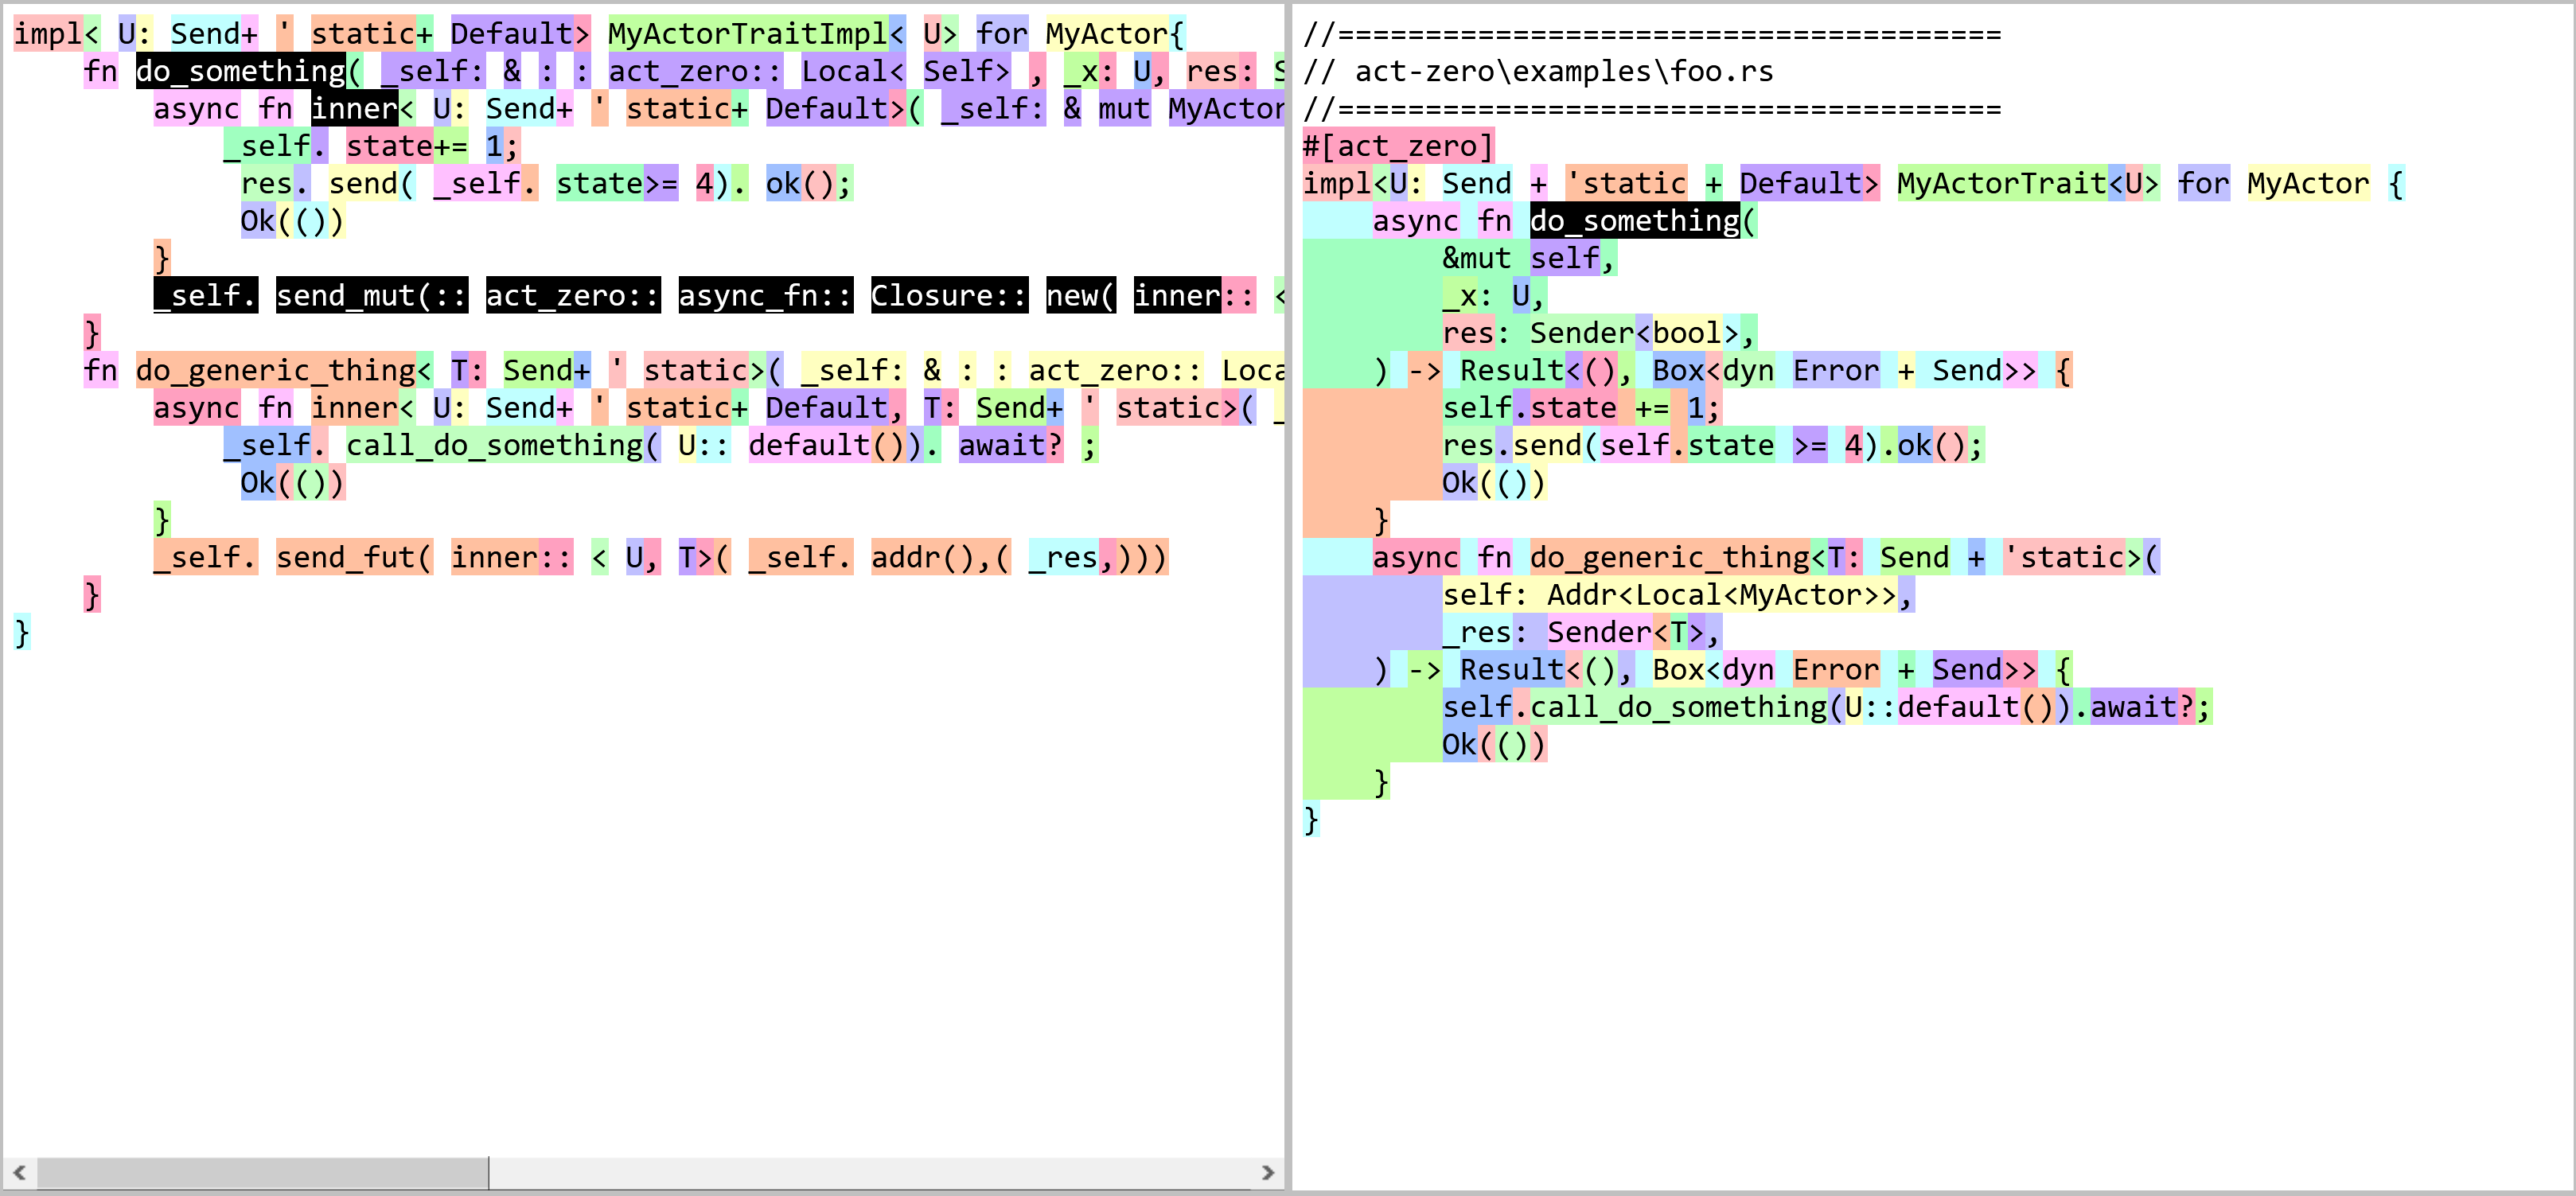Click '_x:' parameter in right pane
This screenshot has width=2576, height=1196.
pos(1468,295)
